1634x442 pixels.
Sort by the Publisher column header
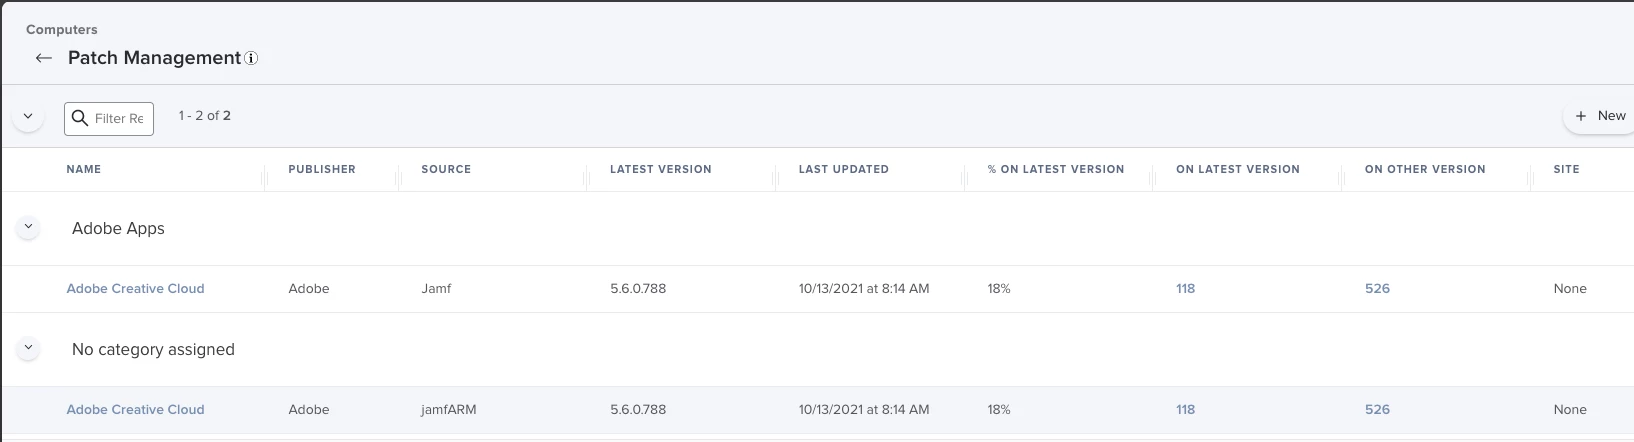(322, 170)
